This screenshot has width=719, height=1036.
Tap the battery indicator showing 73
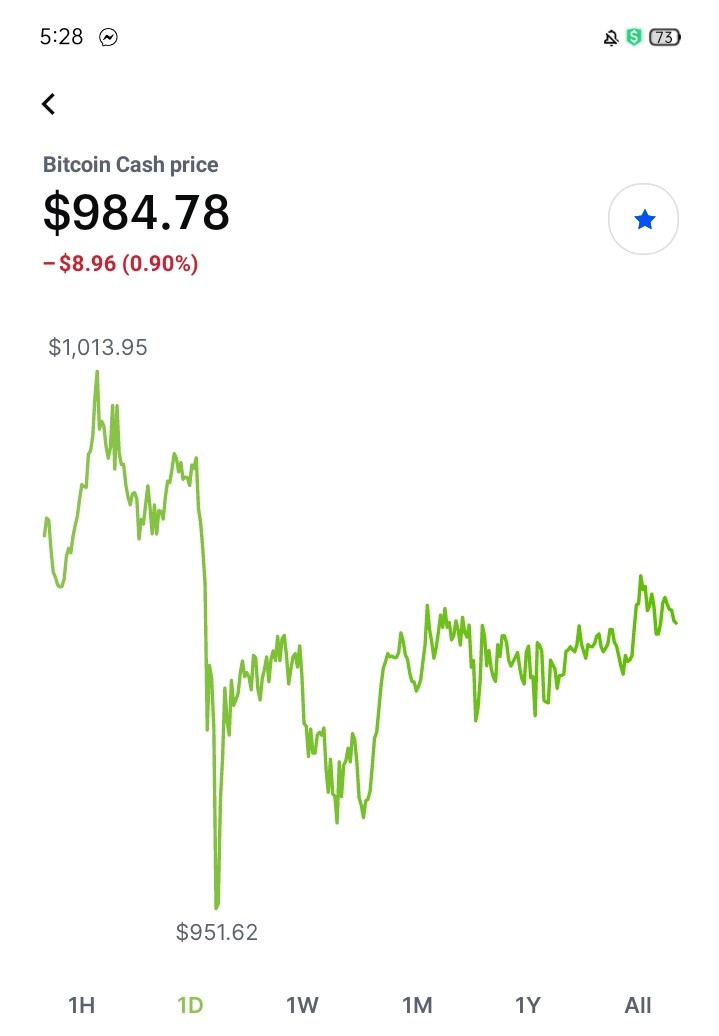665,37
